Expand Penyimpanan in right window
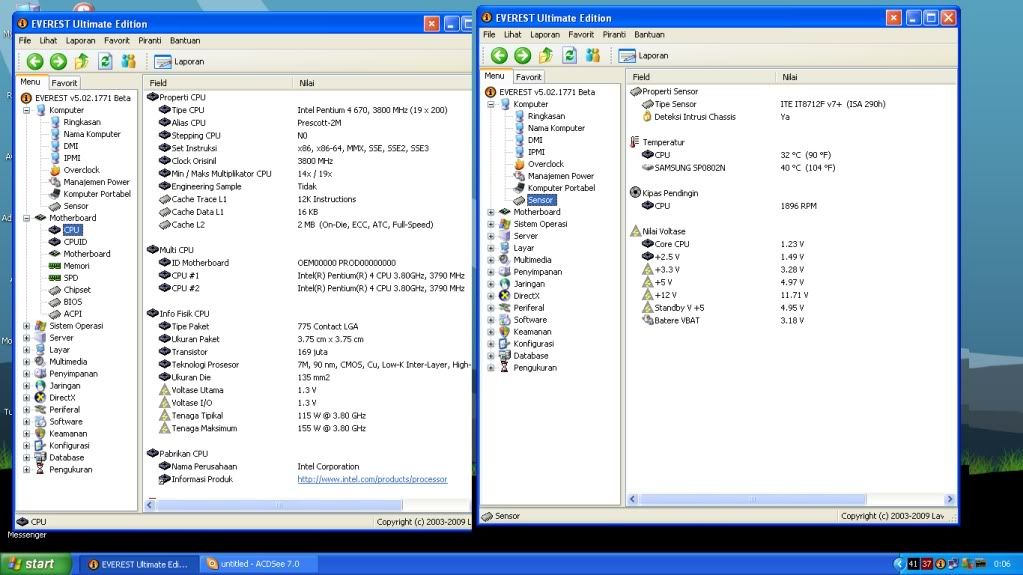Screen dimensions: 1023x575 (491, 272)
